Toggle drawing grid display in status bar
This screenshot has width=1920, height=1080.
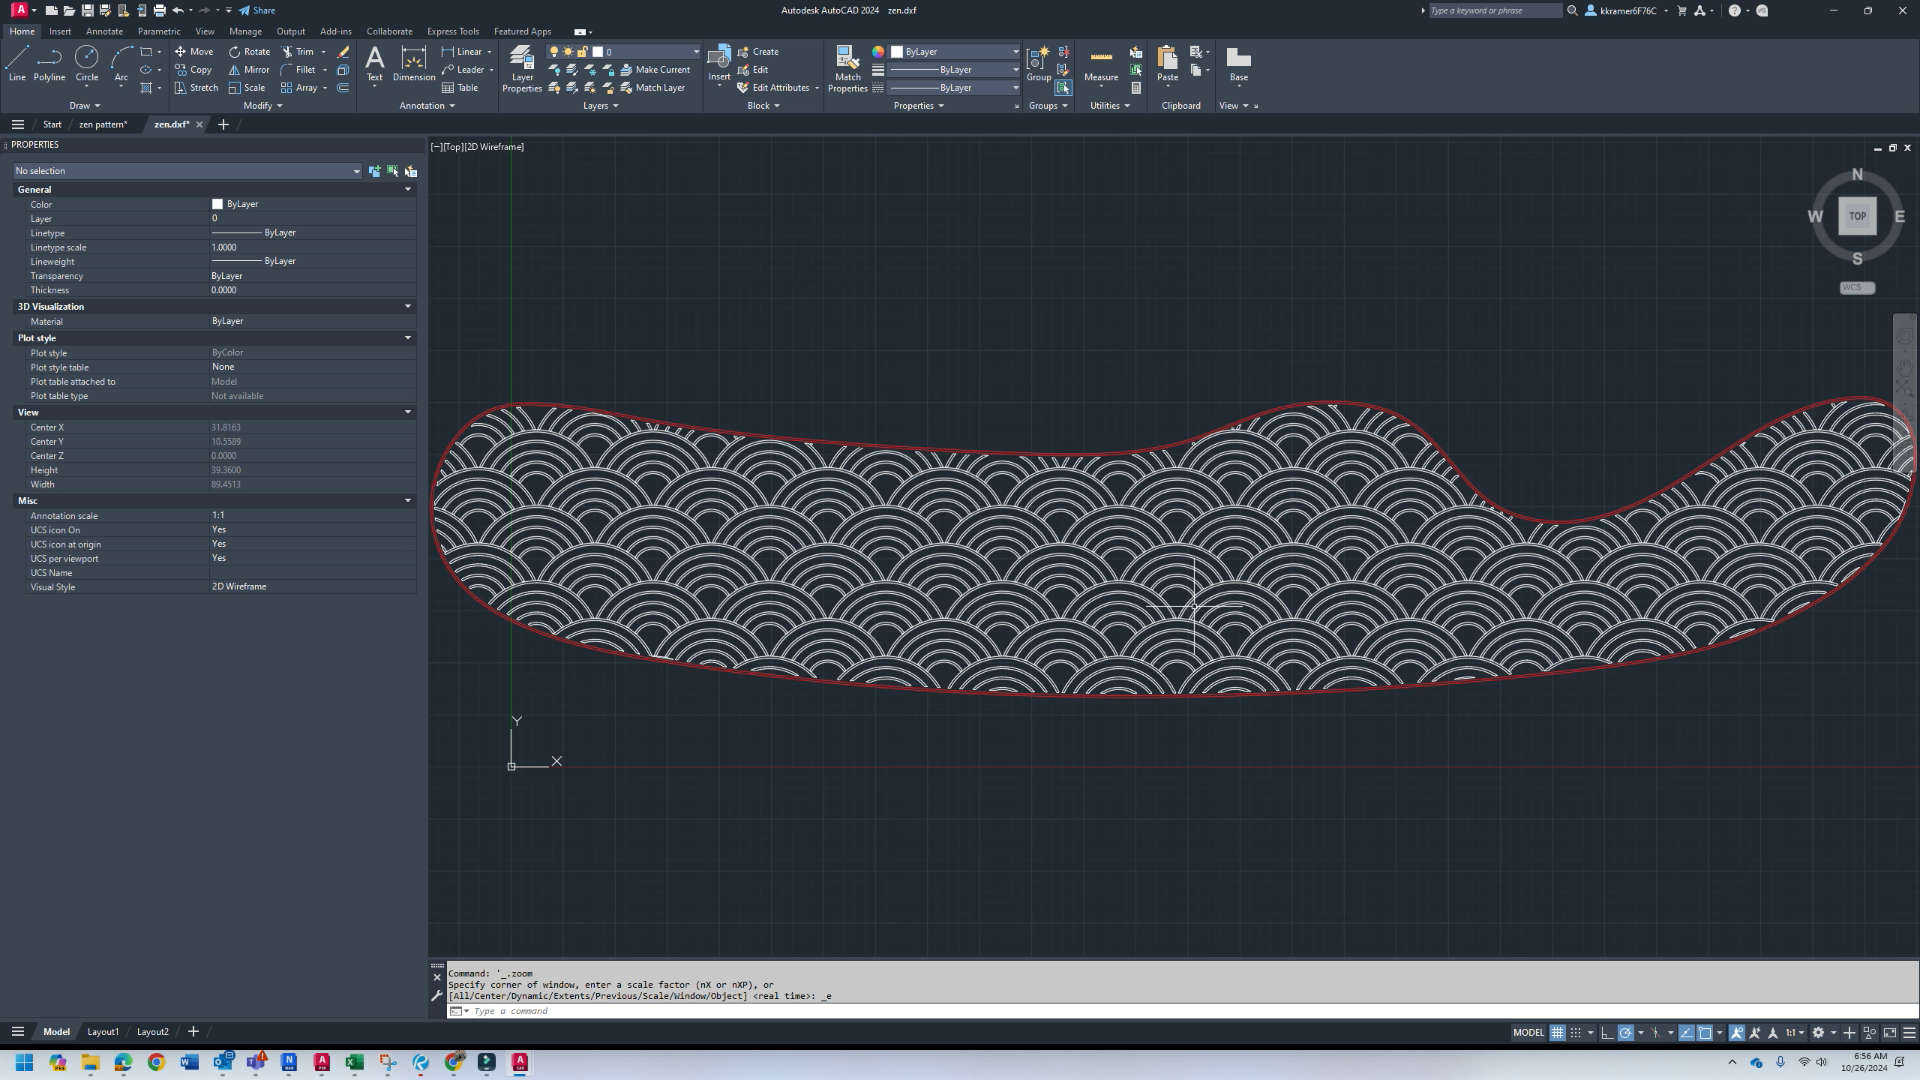click(x=1557, y=1033)
